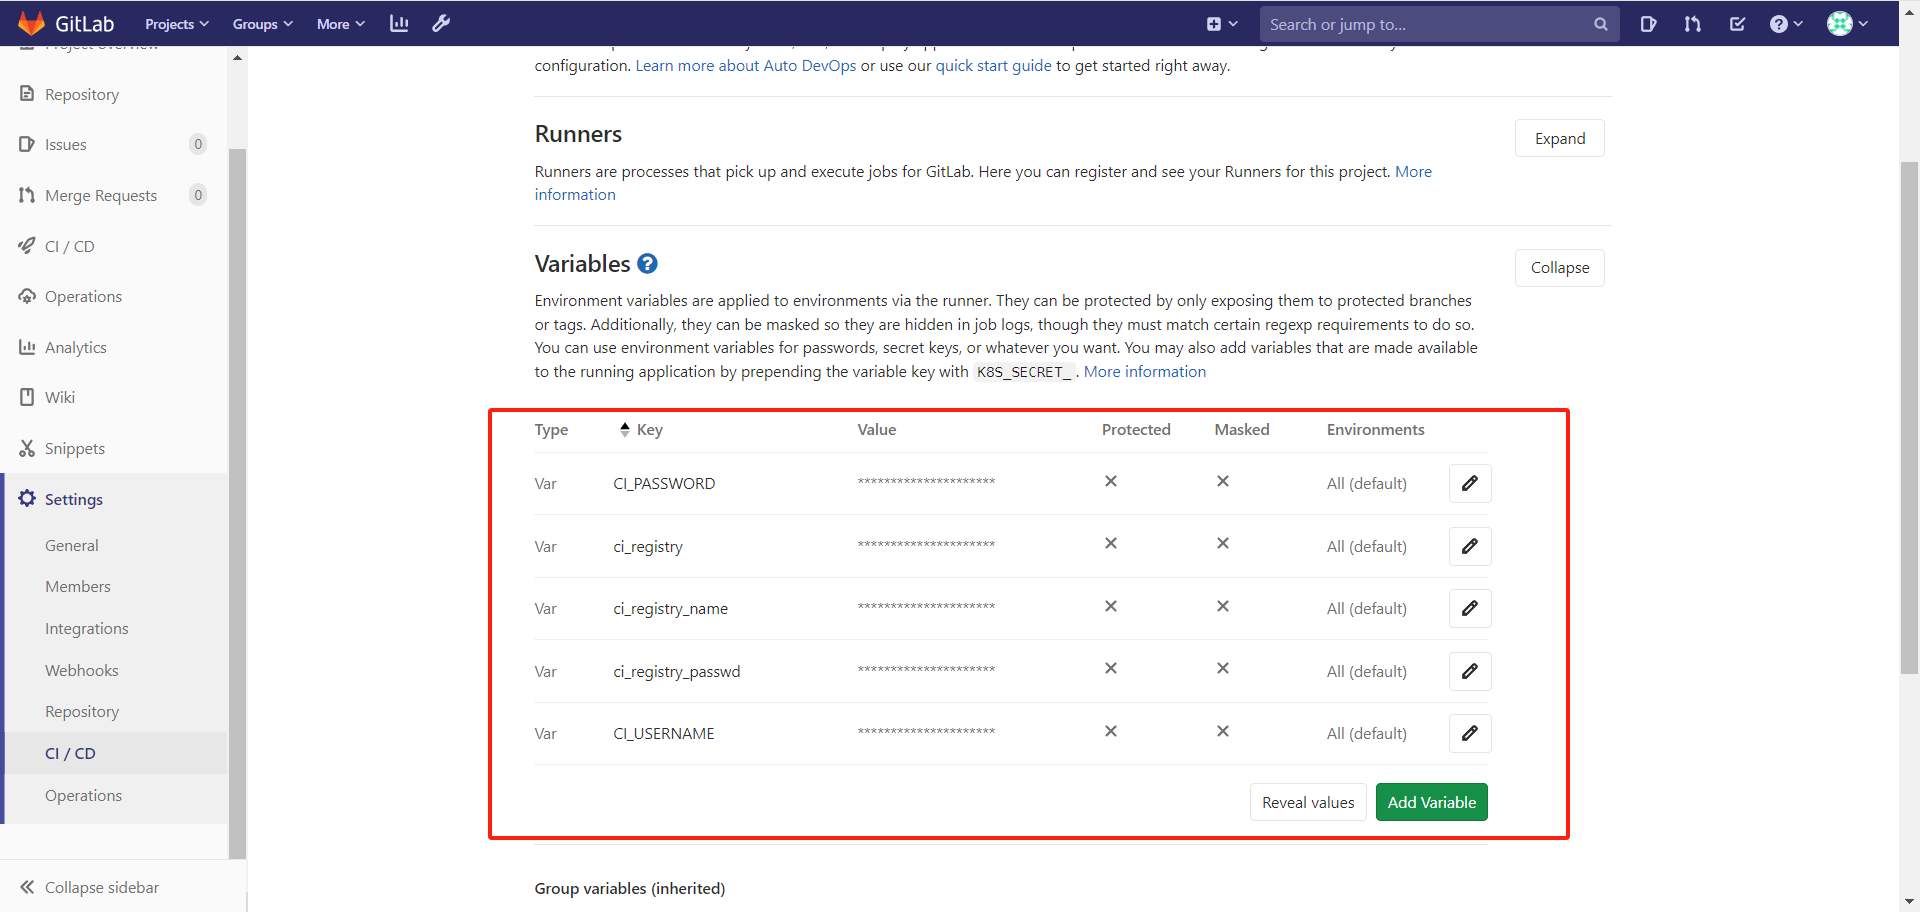Open the Projects dropdown menu

(176, 23)
